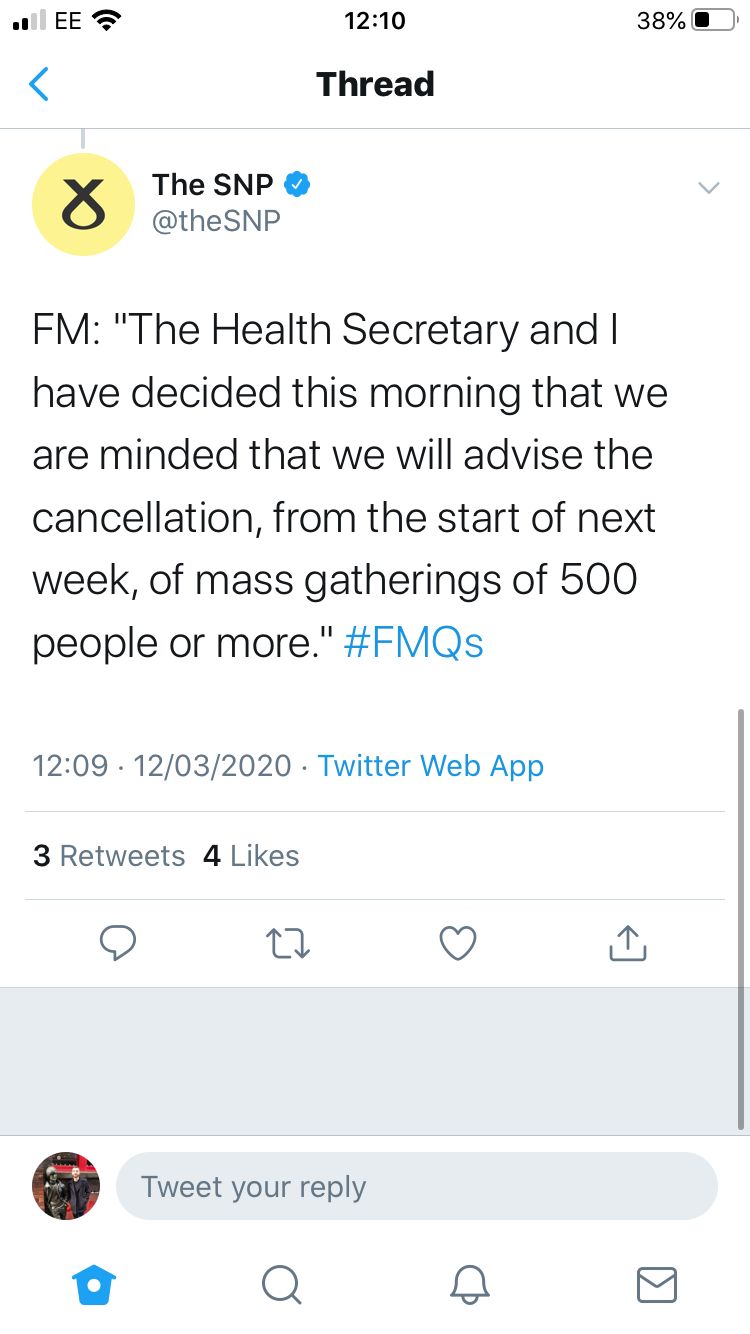The width and height of the screenshot is (750, 1334).
Task: Retweet this tweet using retweet icon
Action: [x=287, y=942]
